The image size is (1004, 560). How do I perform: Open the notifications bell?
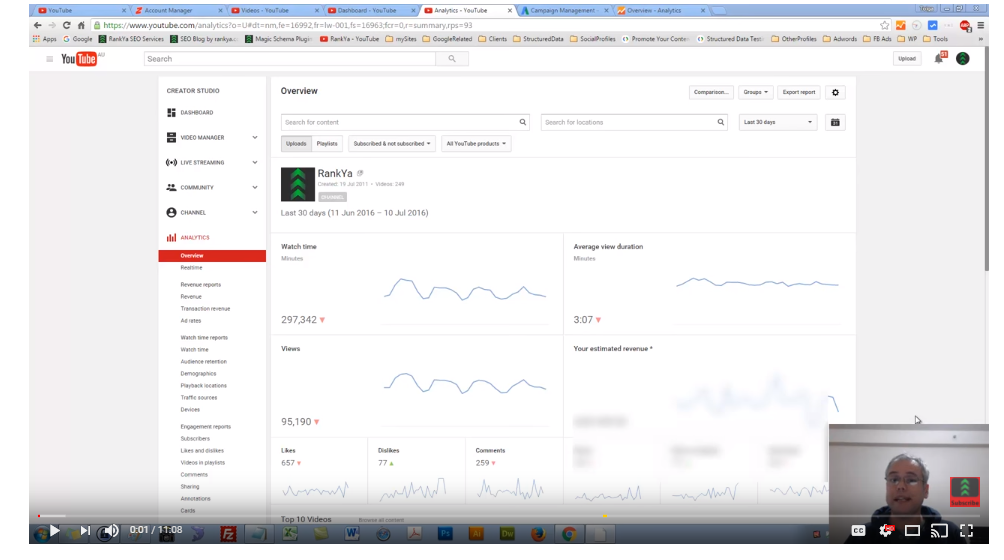(x=939, y=58)
